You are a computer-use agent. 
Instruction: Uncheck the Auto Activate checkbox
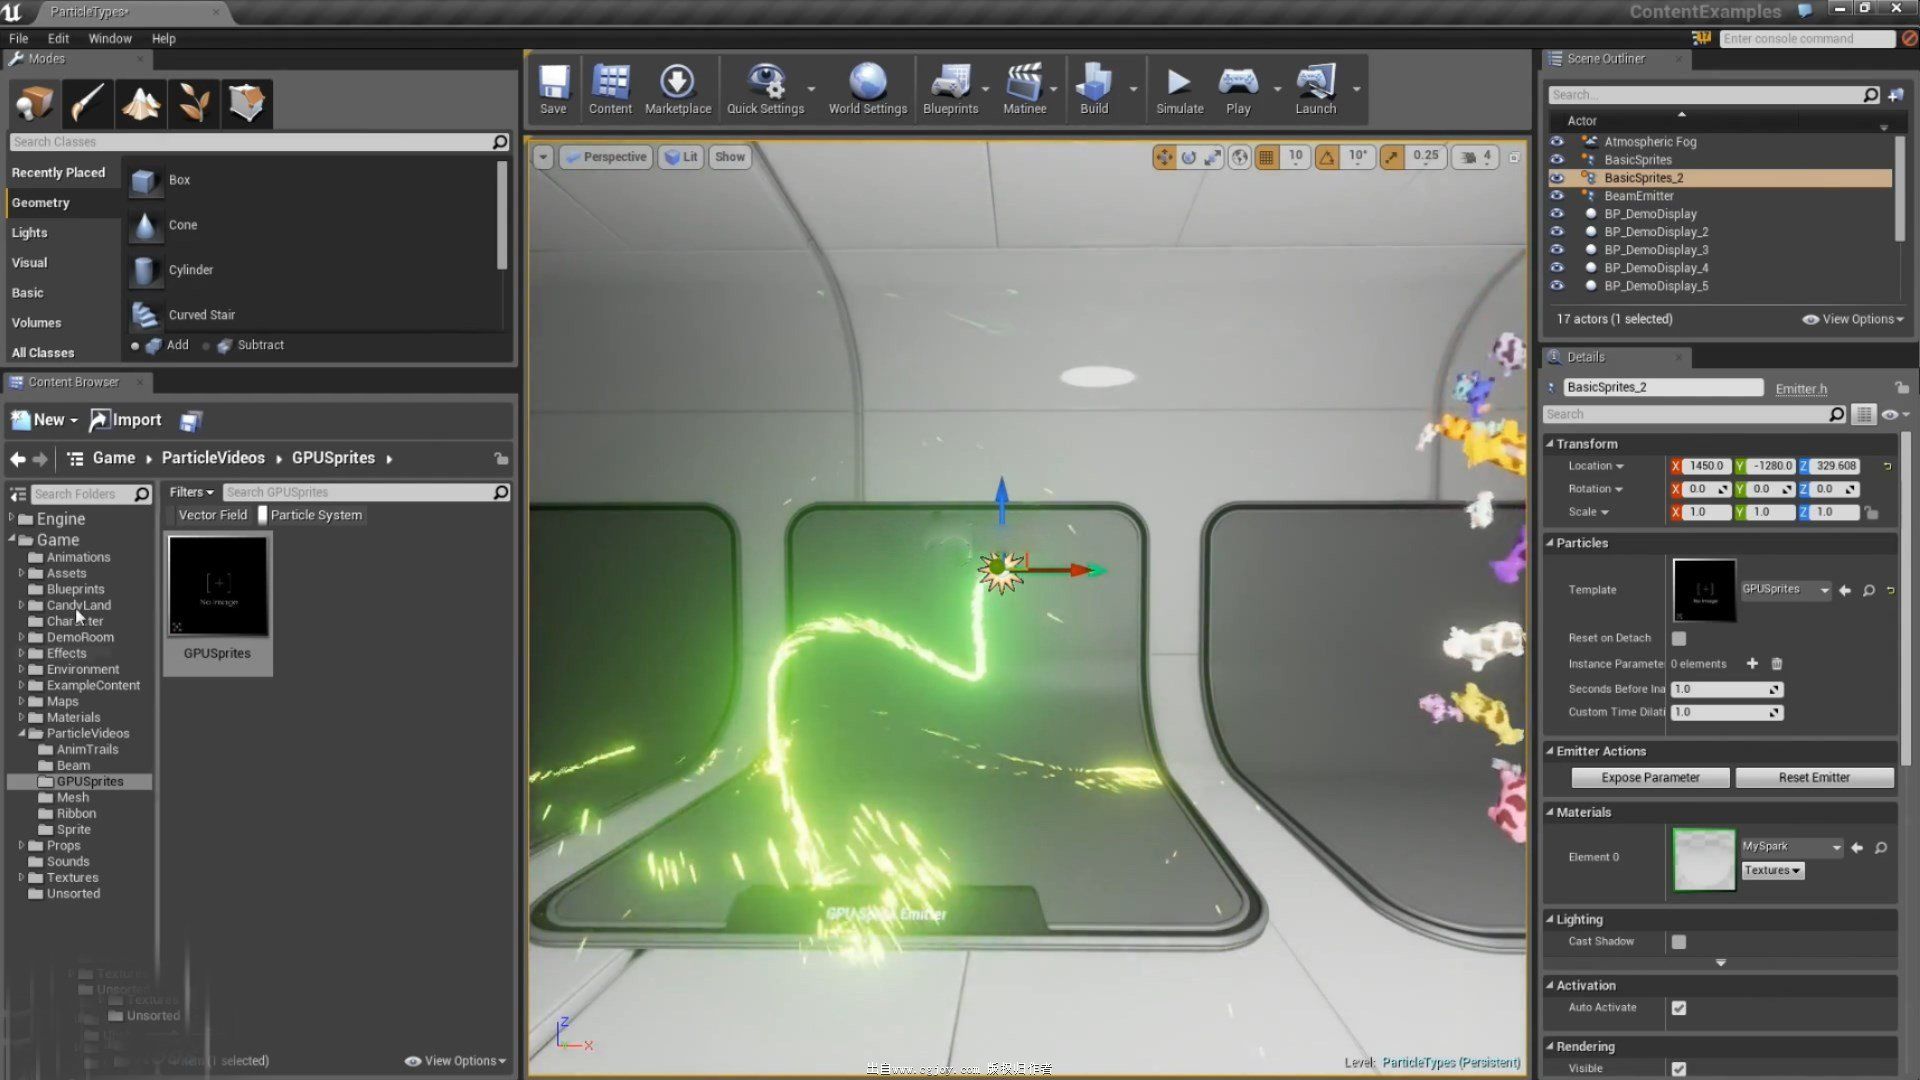click(1679, 1008)
